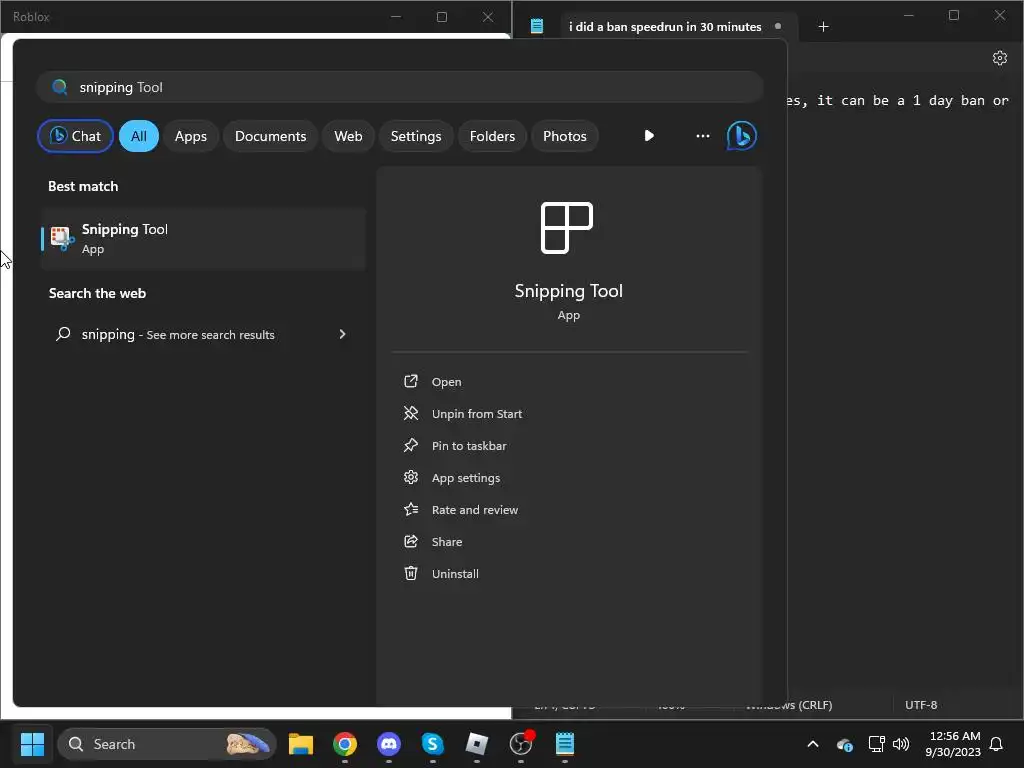Choose Rate and review

coord(475,510)
